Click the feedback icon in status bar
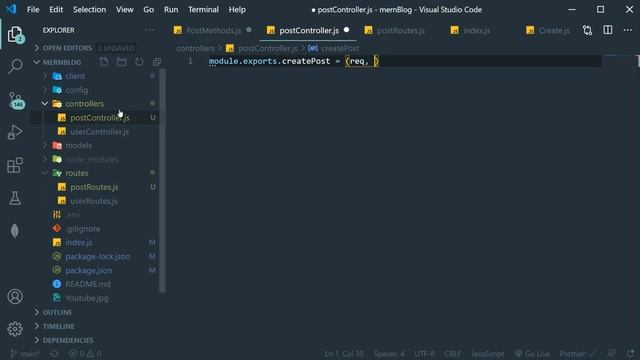The height and width of the screenshot is (360, 640). (x=611, y=354)
